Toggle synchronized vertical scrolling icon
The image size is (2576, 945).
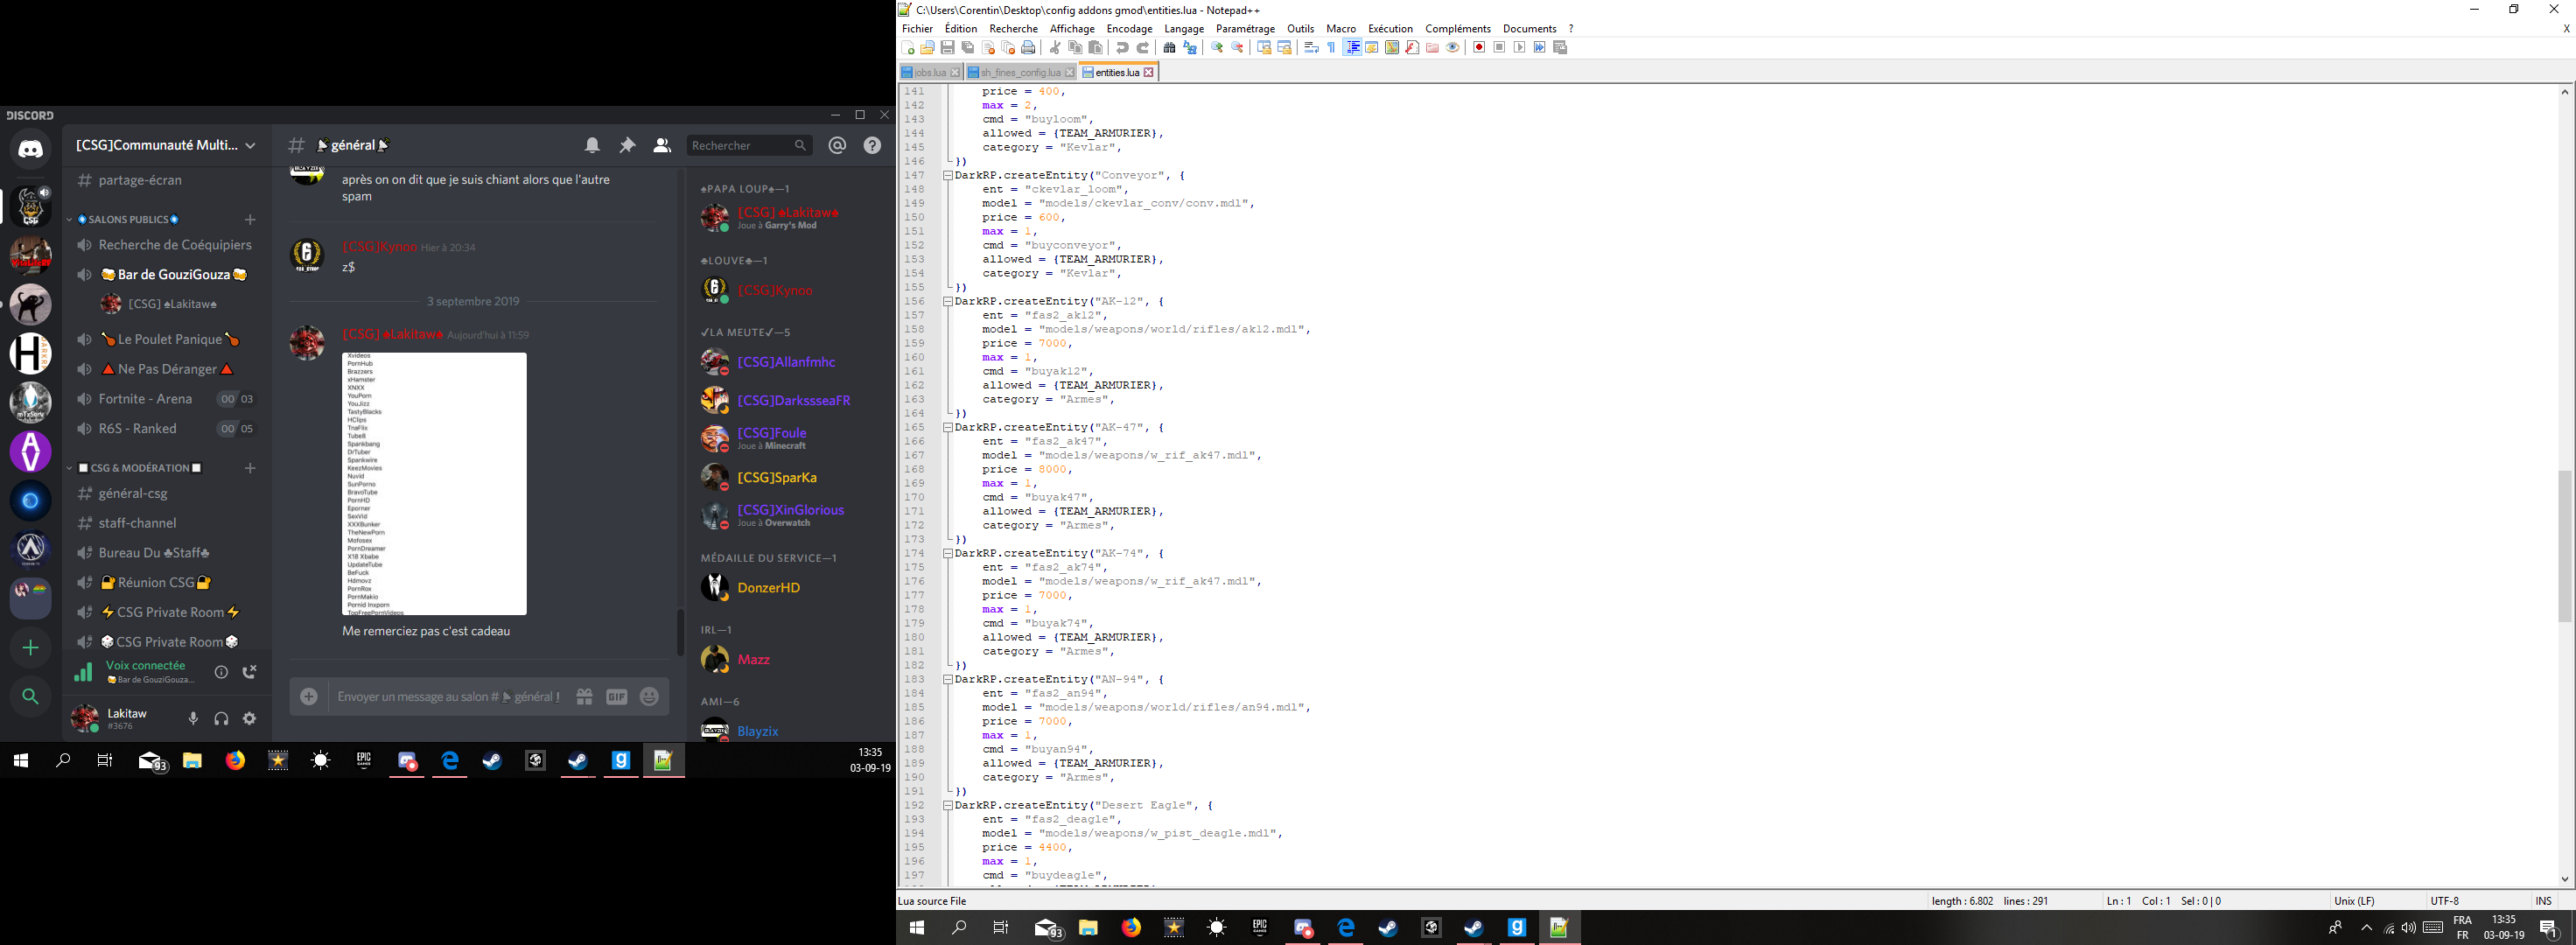(x=1264, y=47)
